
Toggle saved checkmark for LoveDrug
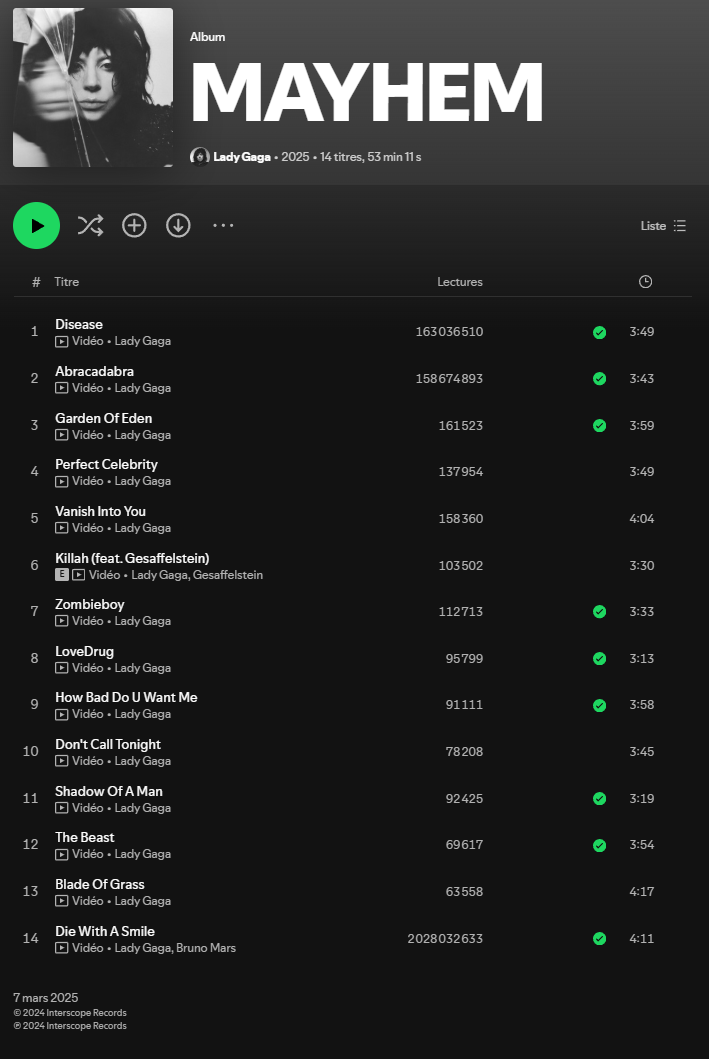point(599,658)
